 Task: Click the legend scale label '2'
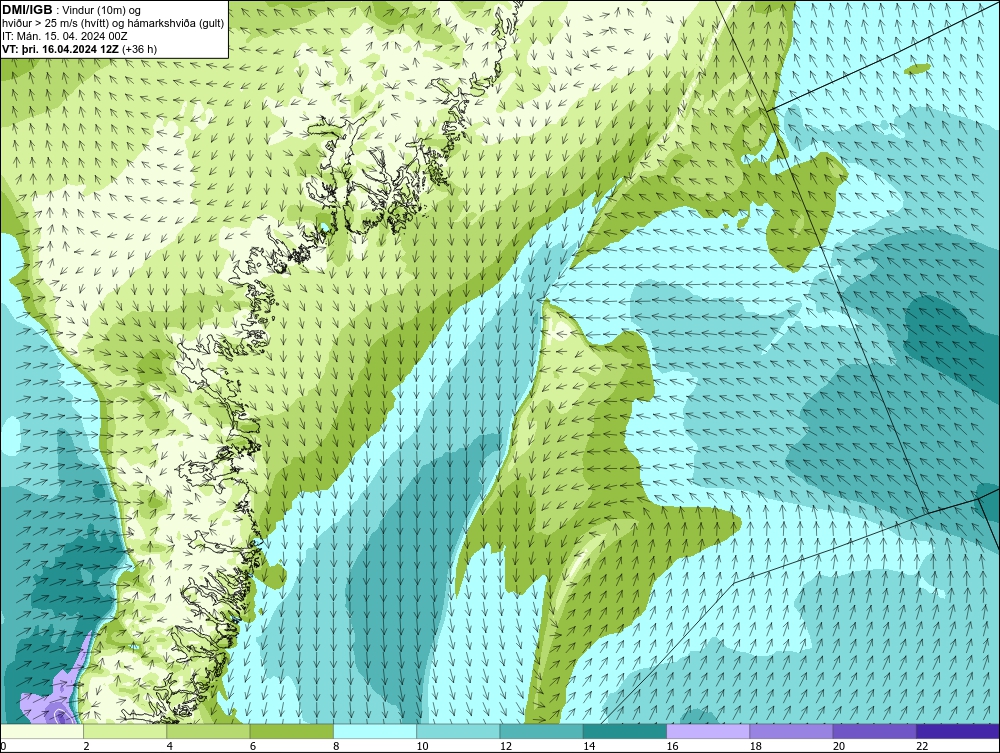click(86, 747)
